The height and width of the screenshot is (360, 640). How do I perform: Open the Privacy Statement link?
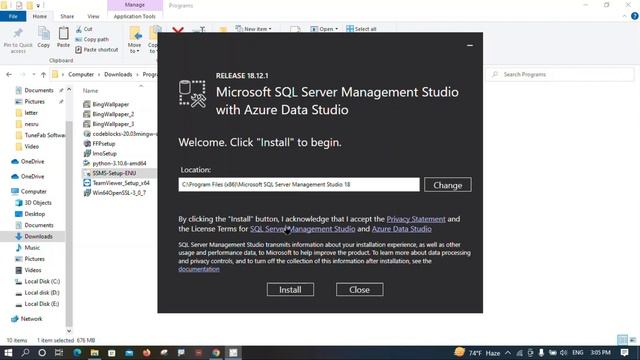click(416, 219)
